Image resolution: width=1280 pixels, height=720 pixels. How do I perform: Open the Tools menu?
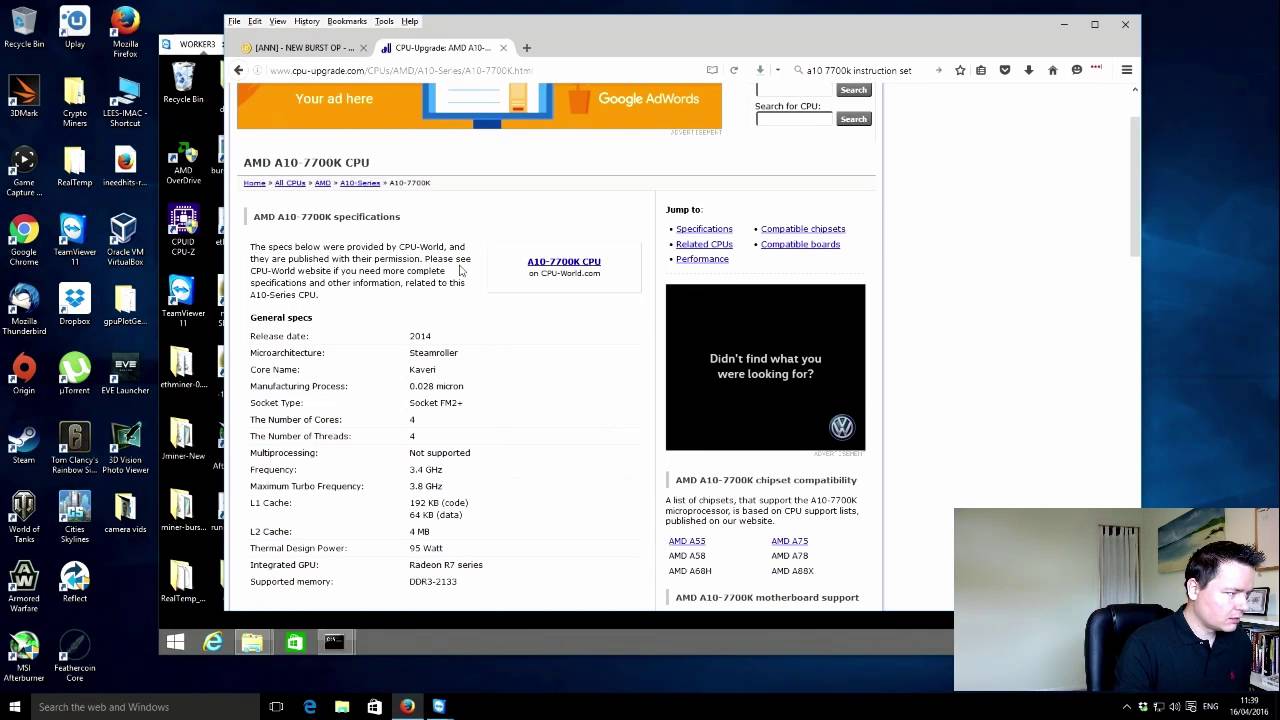point(384,21)
